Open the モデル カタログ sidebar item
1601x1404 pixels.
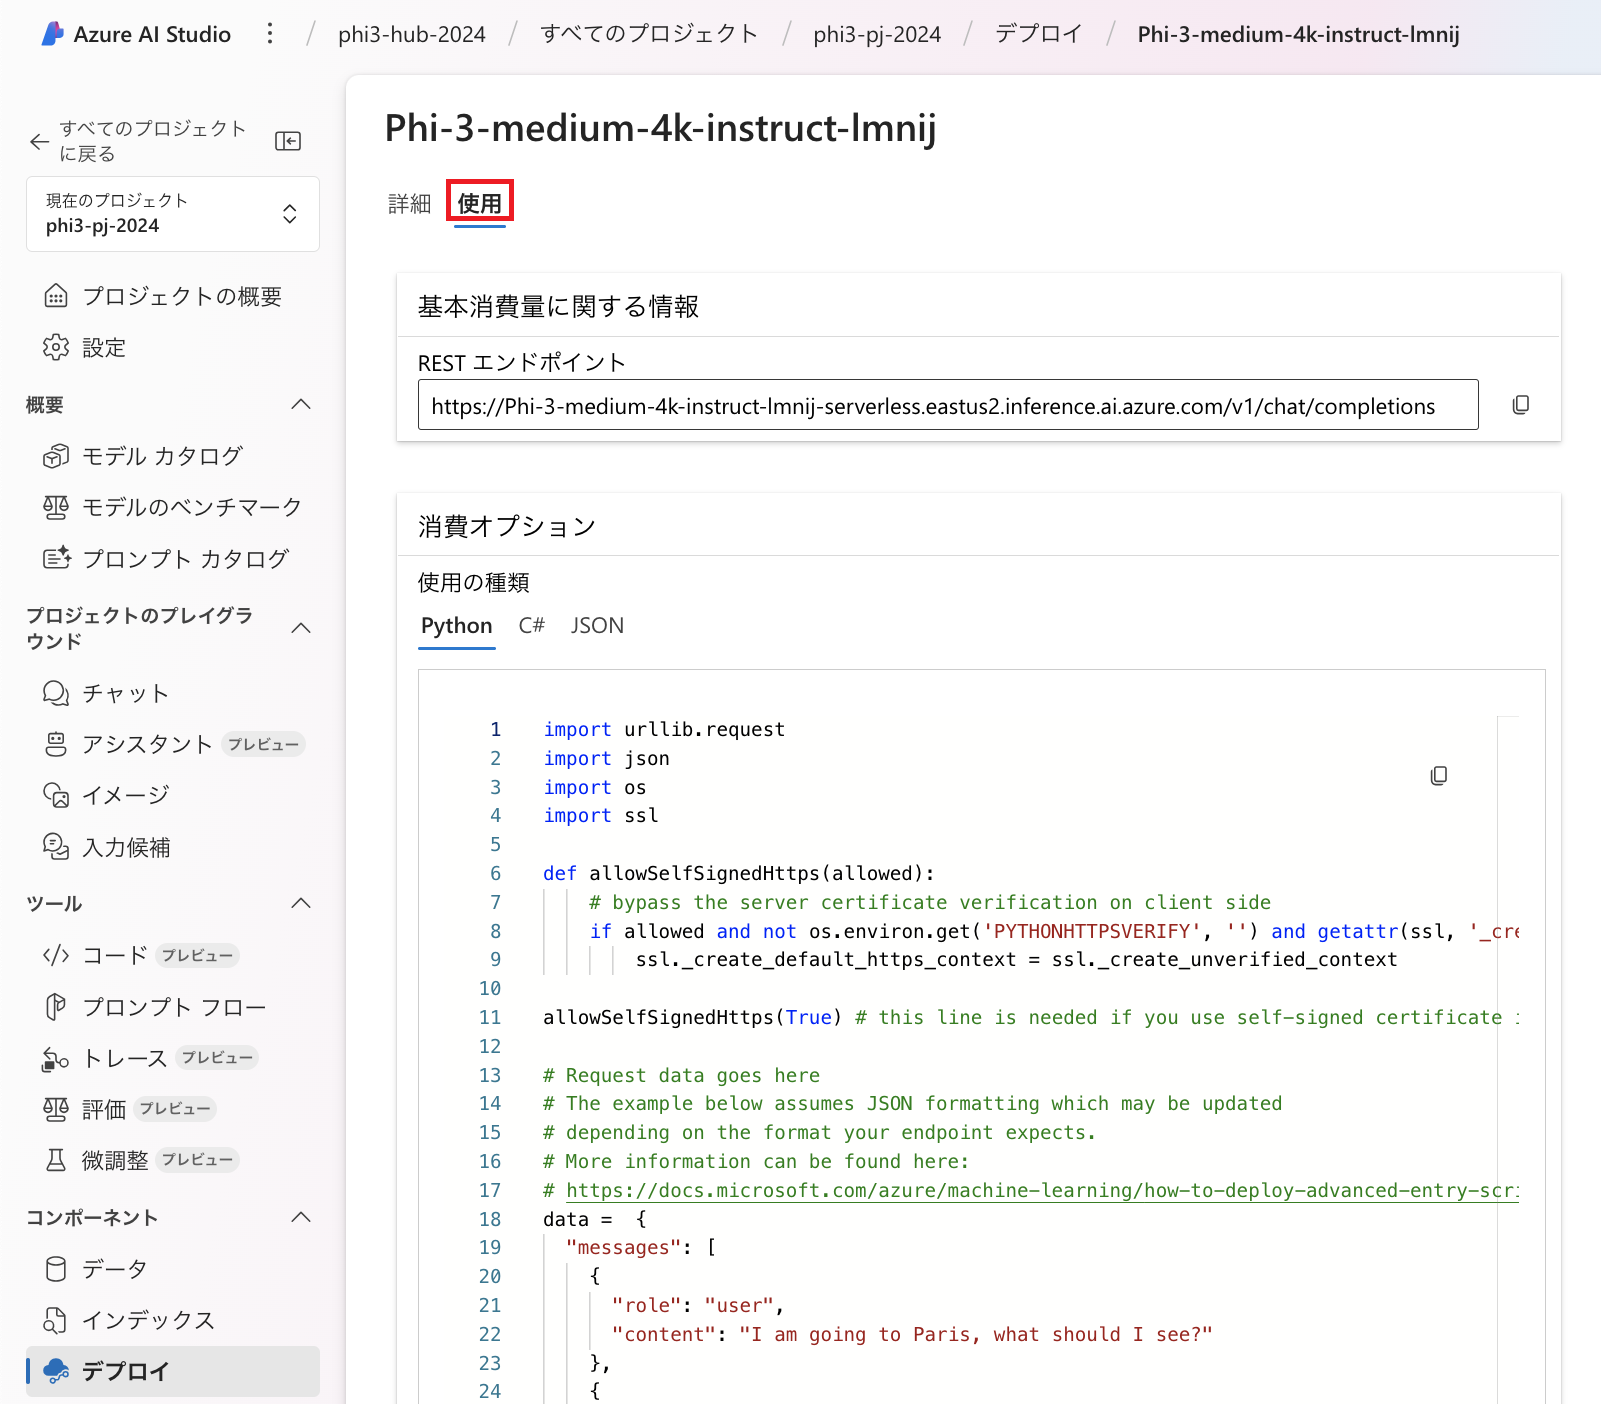[162, 456]
